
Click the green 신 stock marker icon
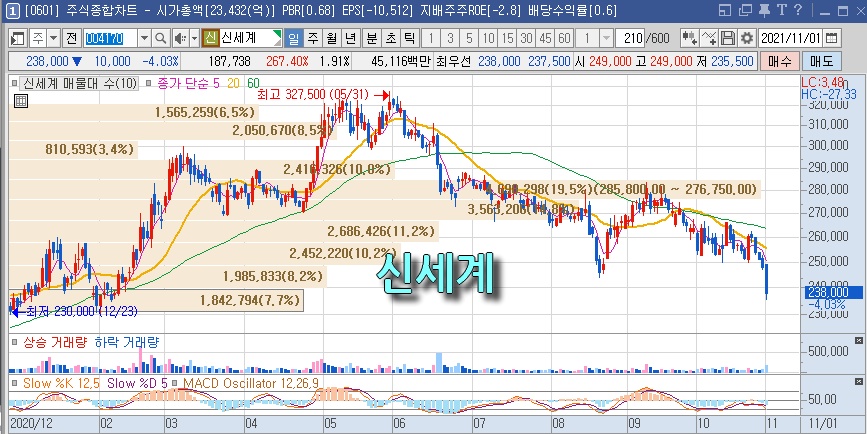(210, 38)
